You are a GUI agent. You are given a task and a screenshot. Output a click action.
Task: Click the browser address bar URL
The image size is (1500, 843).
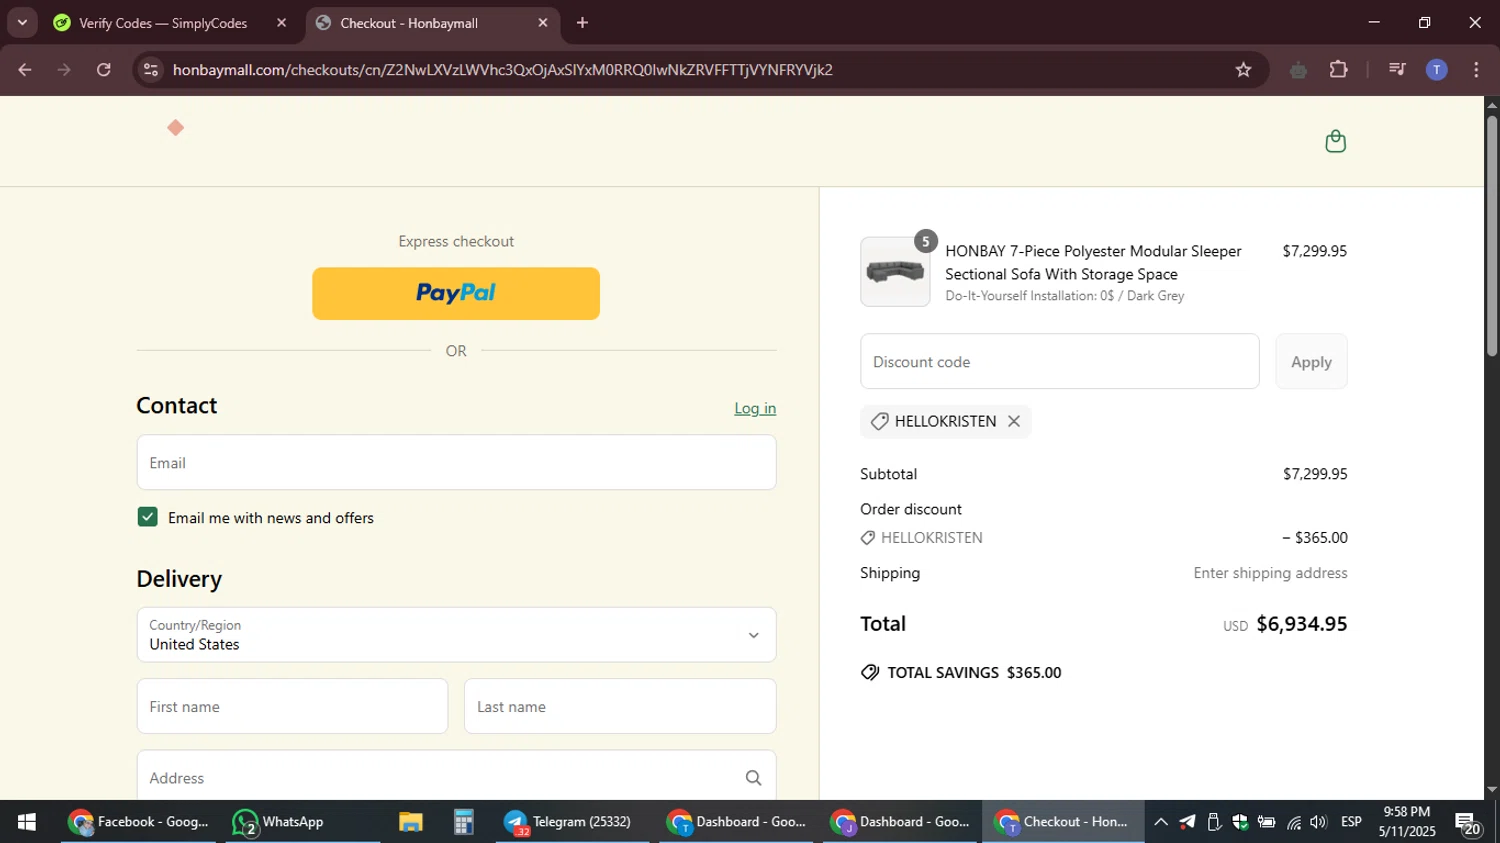coord(502,70)
